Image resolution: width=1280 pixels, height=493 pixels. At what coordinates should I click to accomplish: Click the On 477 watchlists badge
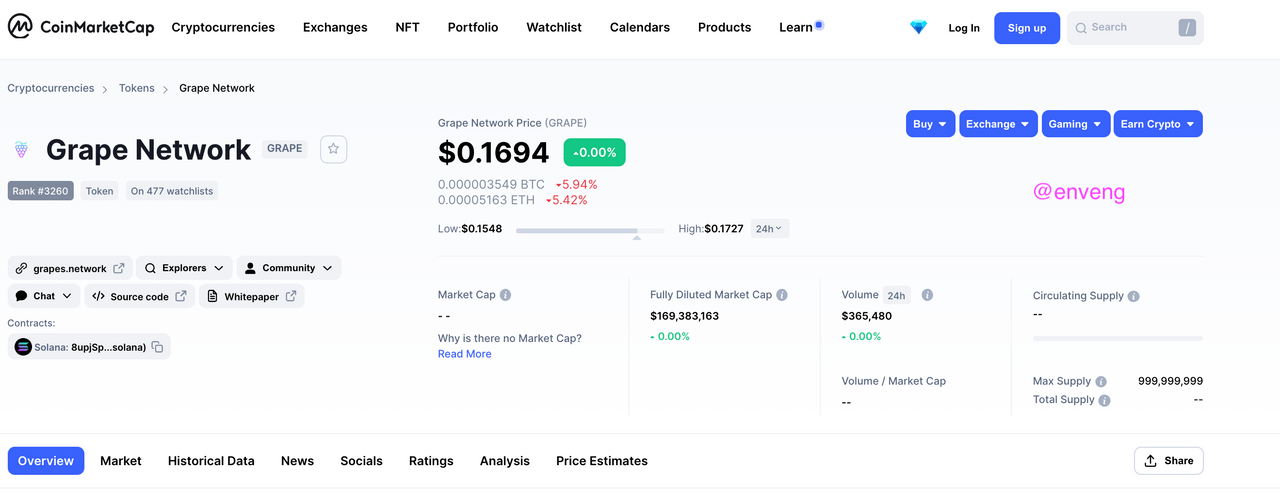click(x=173, y=191)
